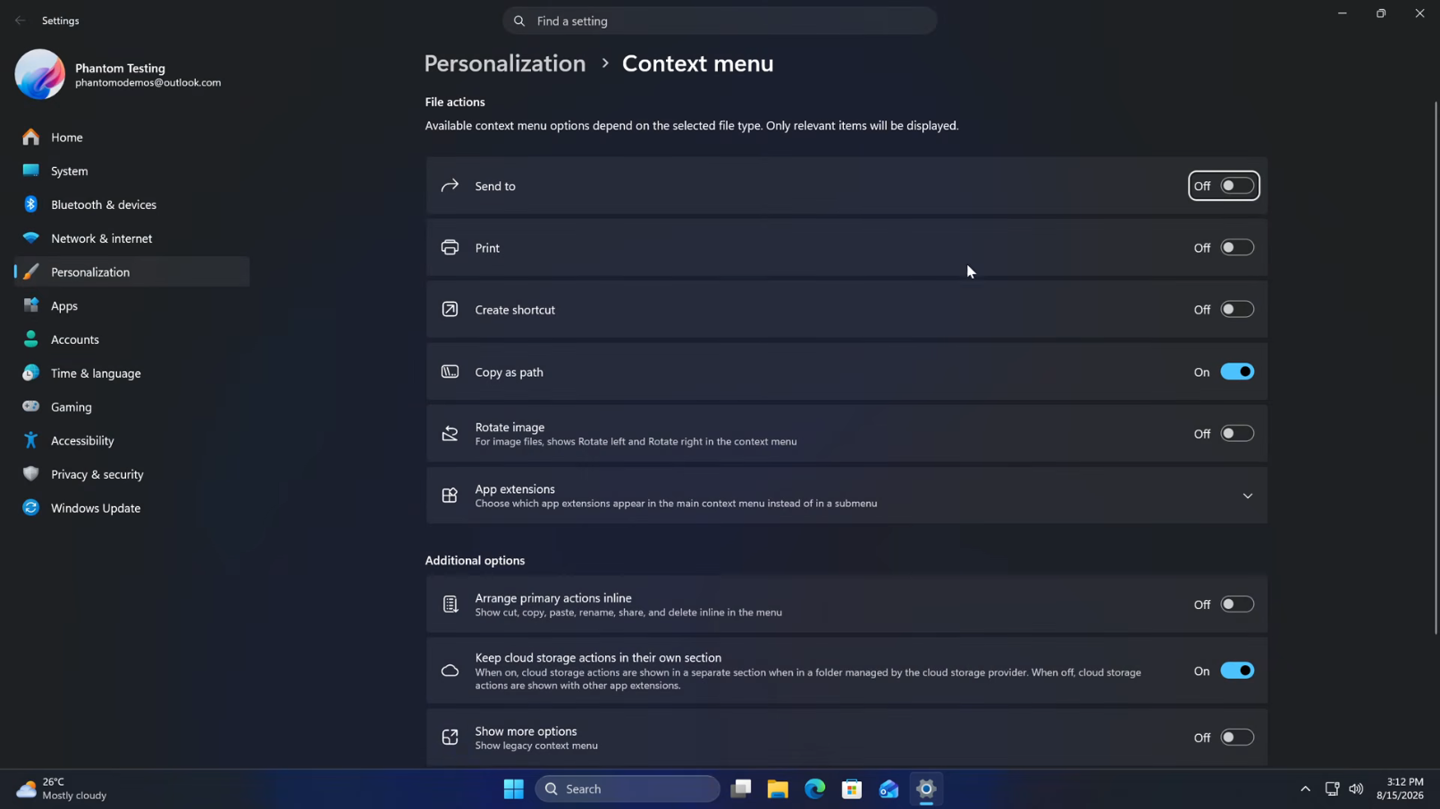This screenshot has width=1440, height=809.
Task: Open Microsoft Store from taskbar
Action: [x=852, y=789]
